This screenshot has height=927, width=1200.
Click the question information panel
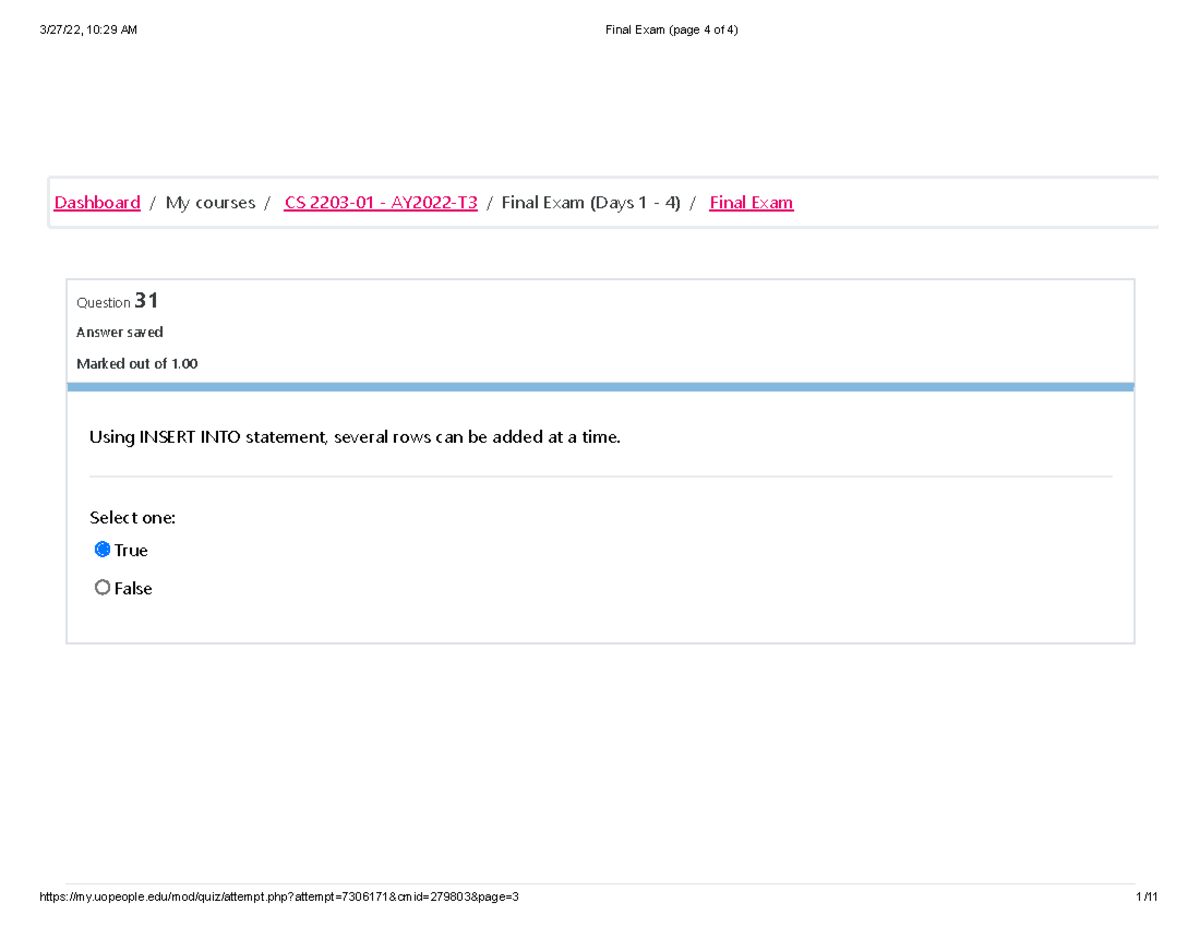coord(600,330)
